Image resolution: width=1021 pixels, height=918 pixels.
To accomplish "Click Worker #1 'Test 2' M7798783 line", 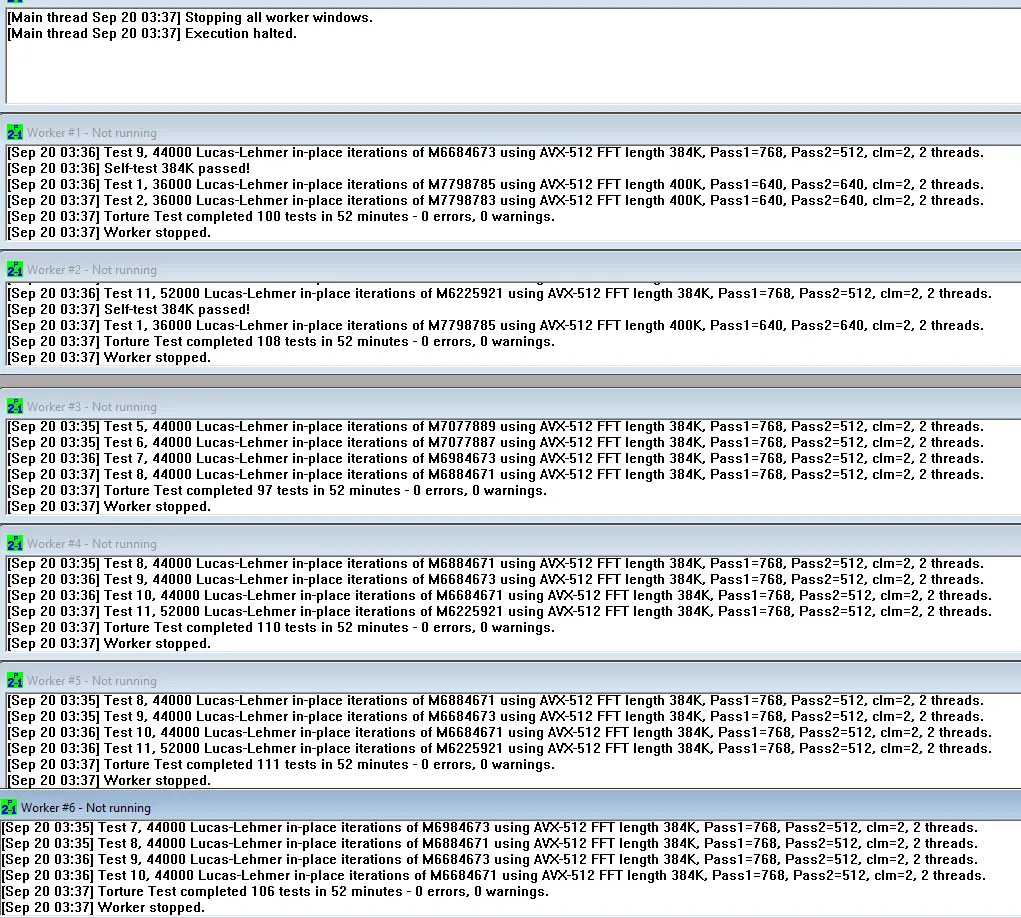I will (496, 200).
